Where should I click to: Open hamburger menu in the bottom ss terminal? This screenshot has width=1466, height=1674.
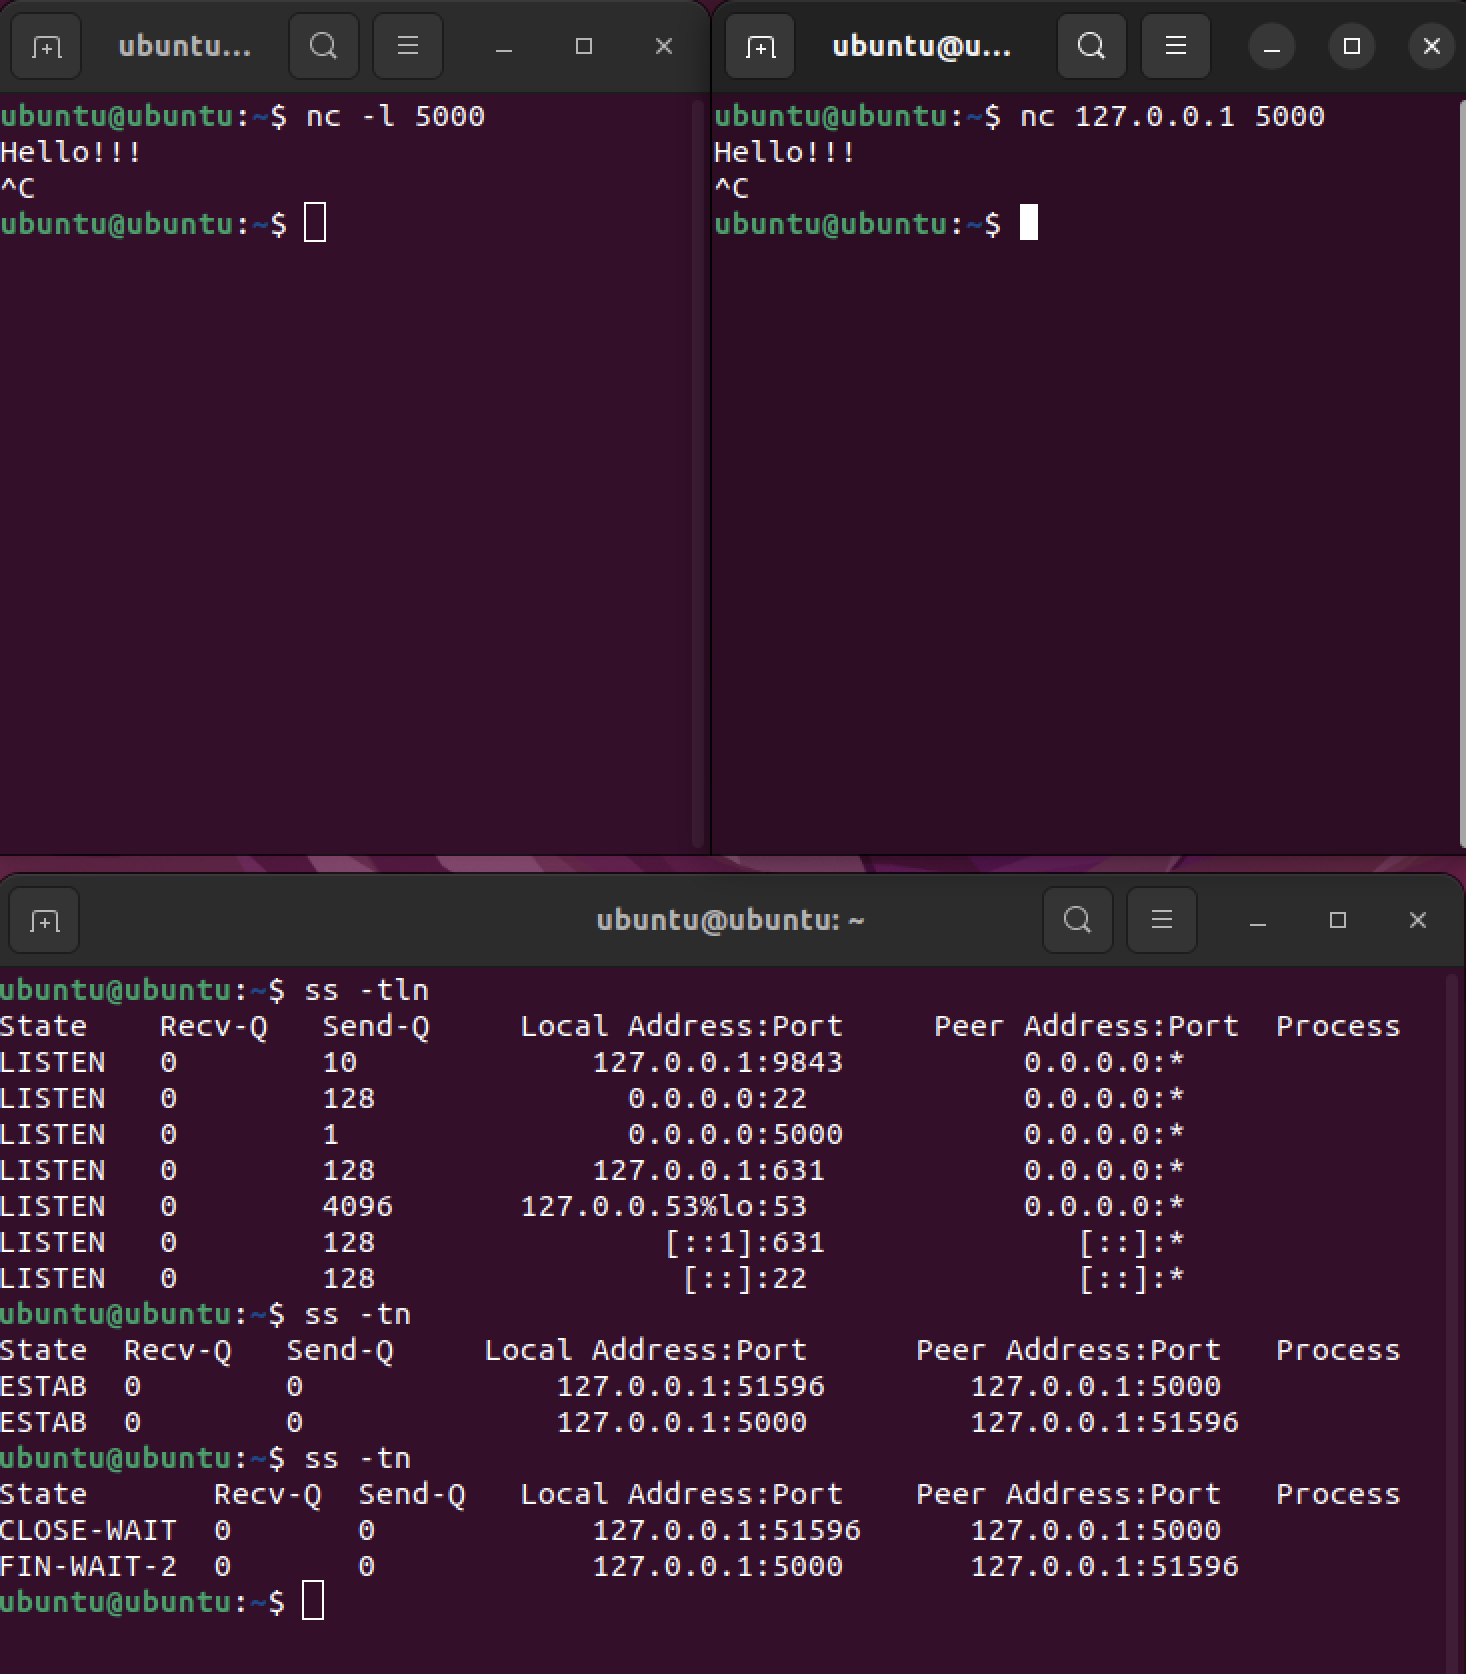click(1161, 920)
